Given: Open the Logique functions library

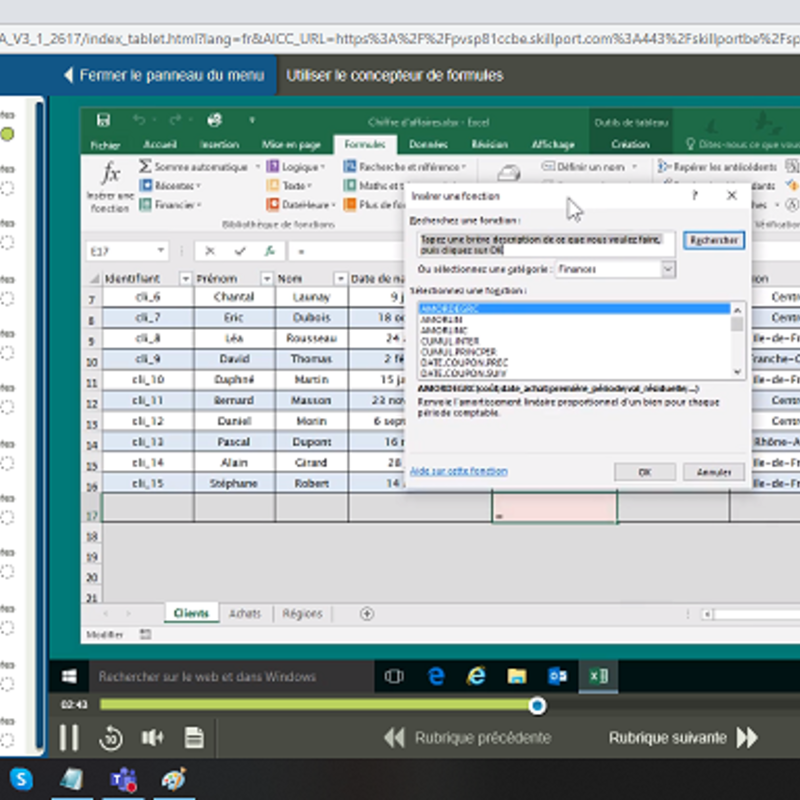Looking at the screenshot, I should pyautogui.click(x=295, y=167).
